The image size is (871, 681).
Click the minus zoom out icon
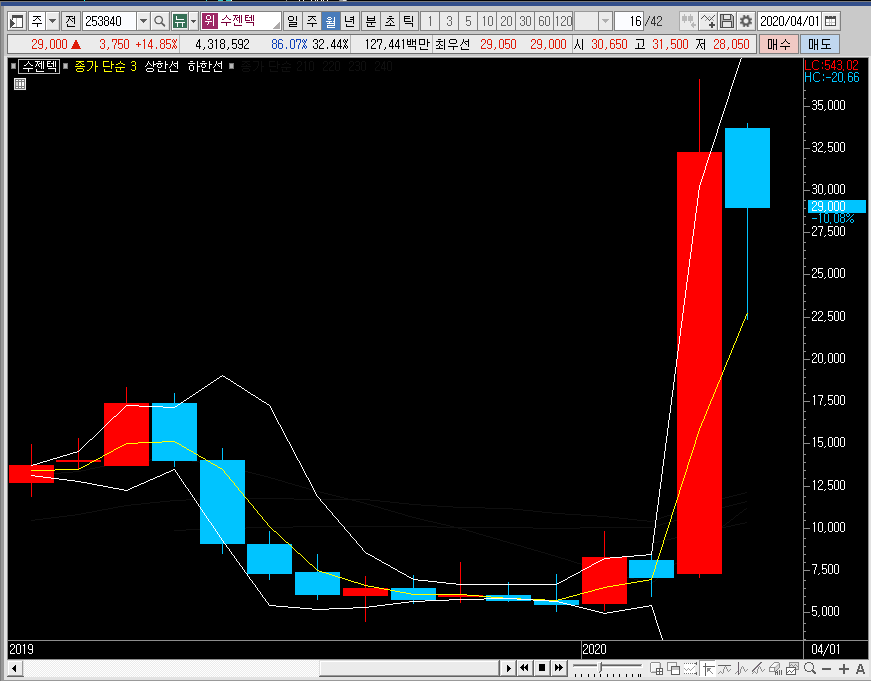[827, 668]
